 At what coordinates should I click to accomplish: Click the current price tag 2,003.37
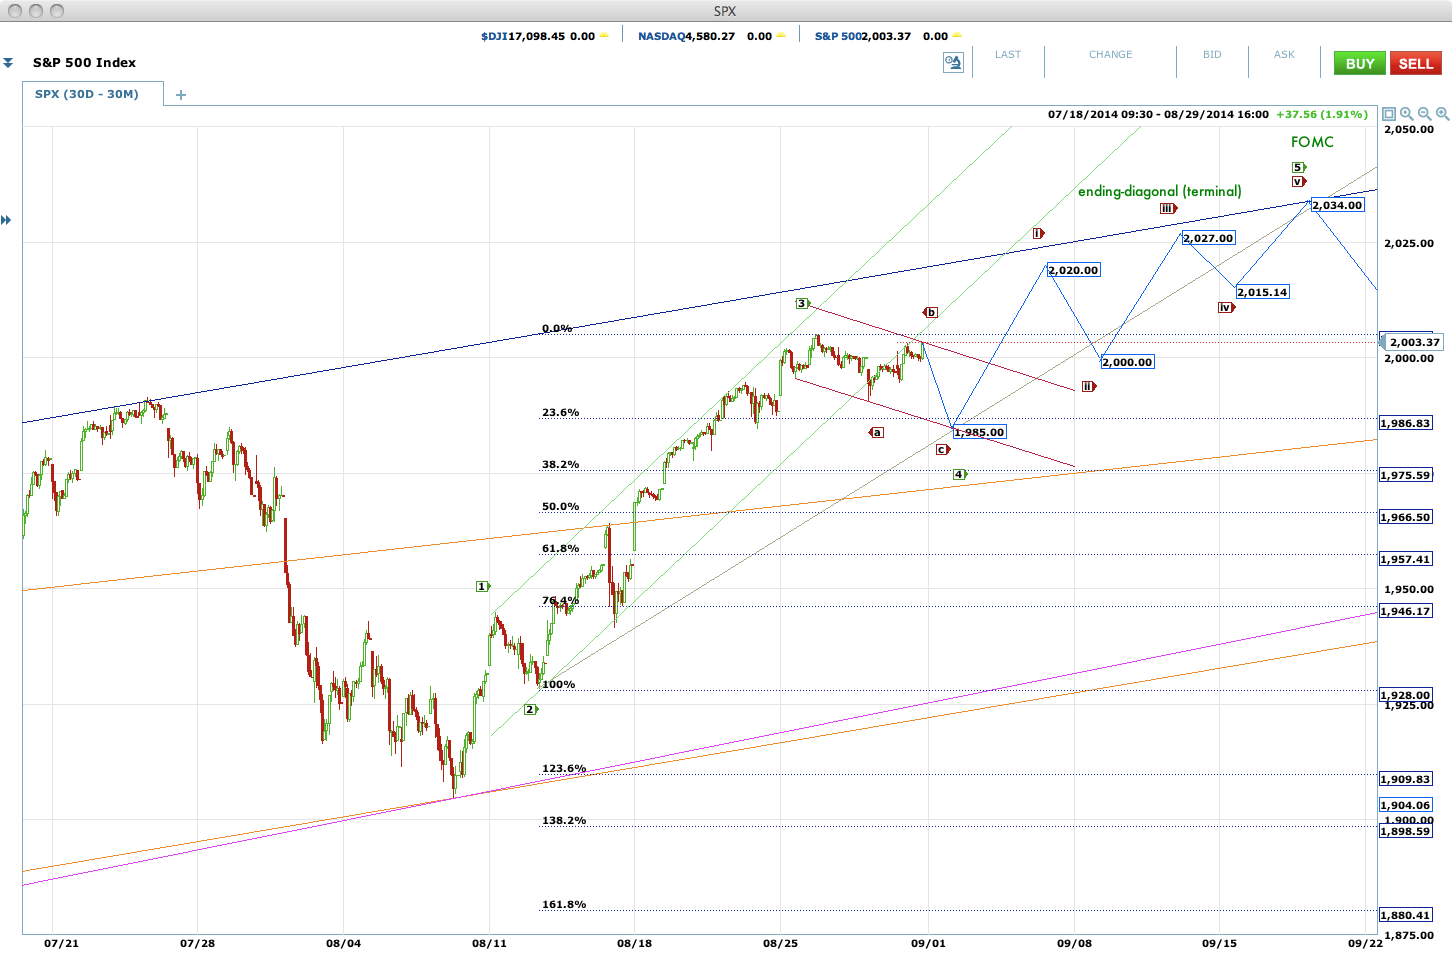[1414, 342]
